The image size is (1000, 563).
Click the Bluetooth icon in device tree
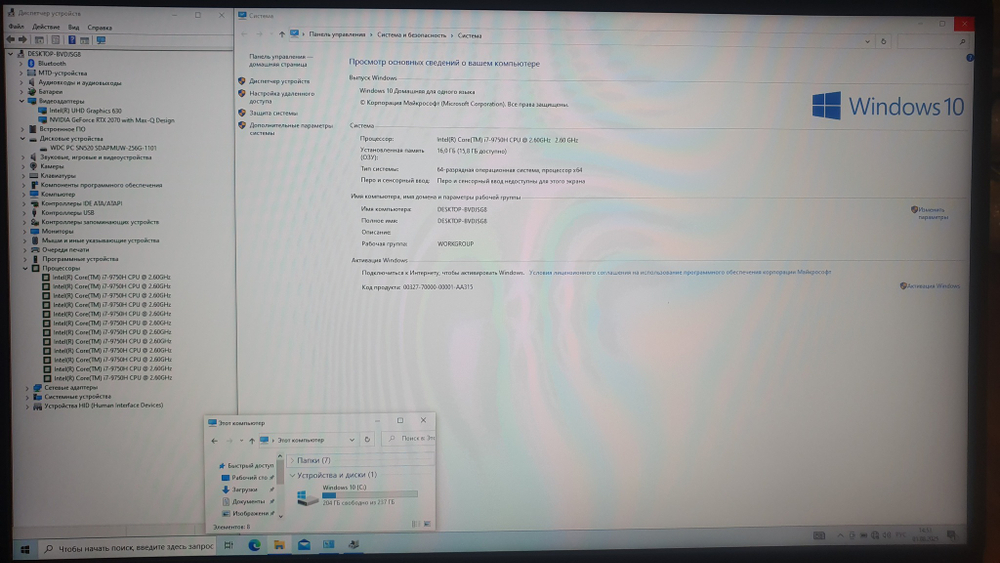pyautogui.click(x=31, y=64)
